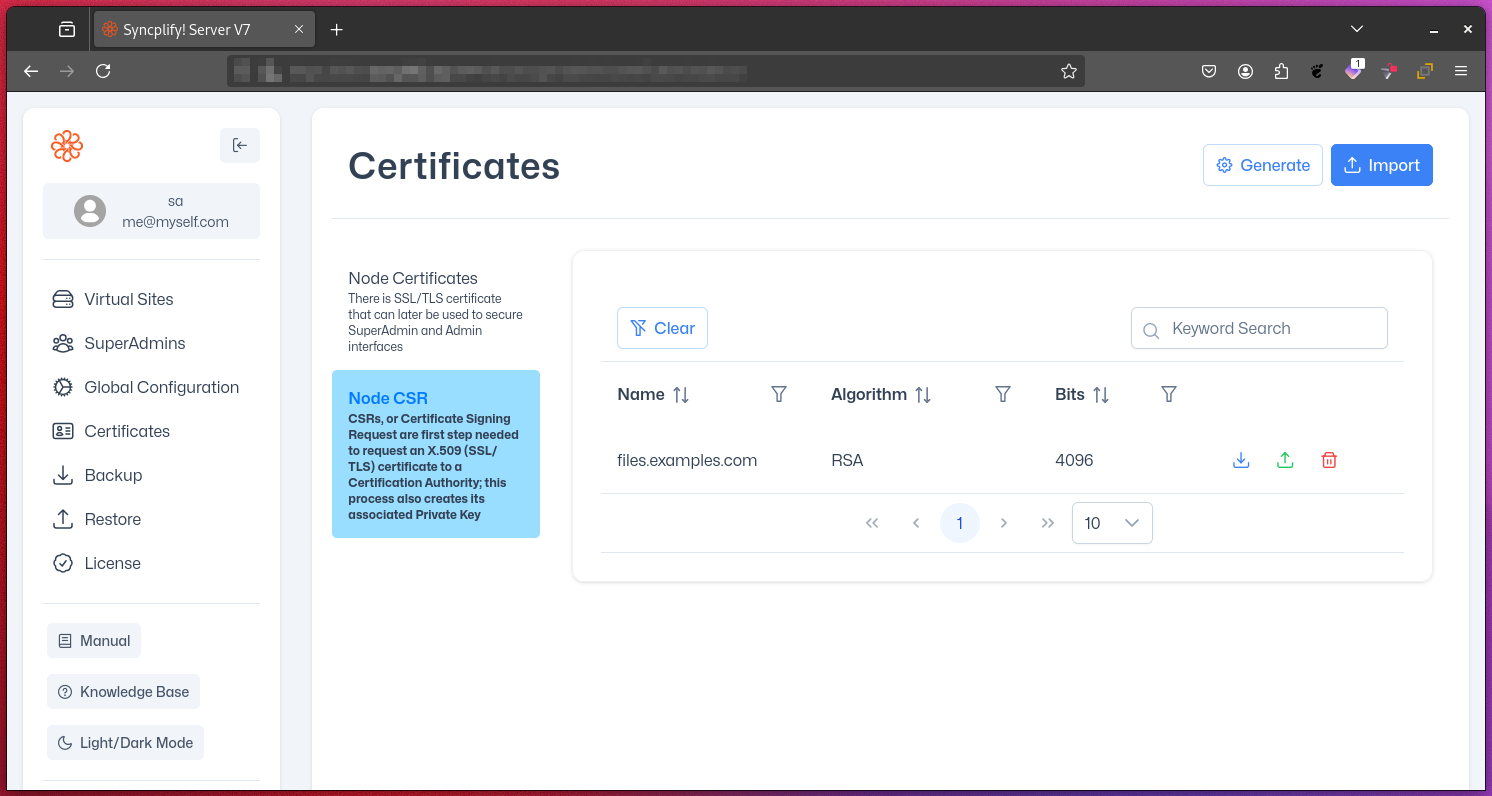Sort by Algorithm column
1492x796 pixels.
923,394
